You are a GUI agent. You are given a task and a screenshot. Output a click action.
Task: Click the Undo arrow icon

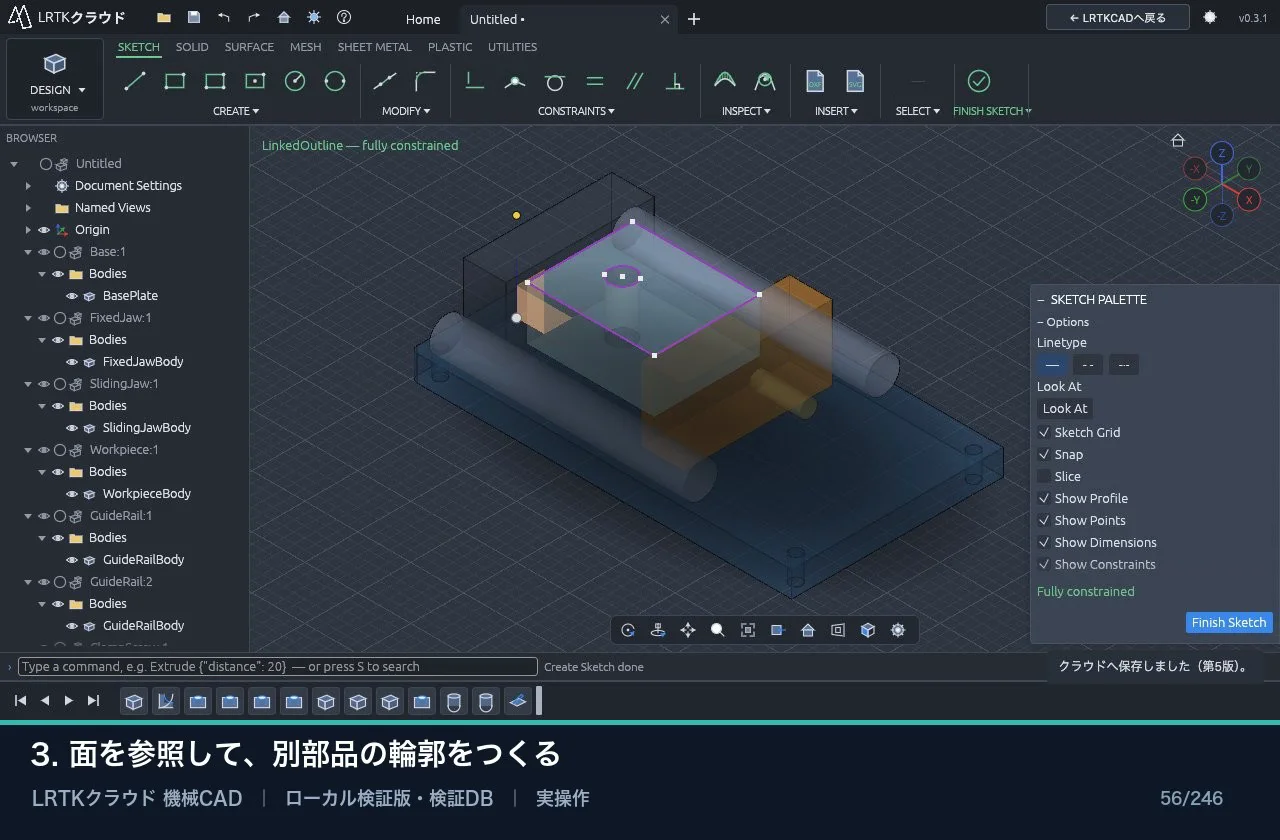224,18
